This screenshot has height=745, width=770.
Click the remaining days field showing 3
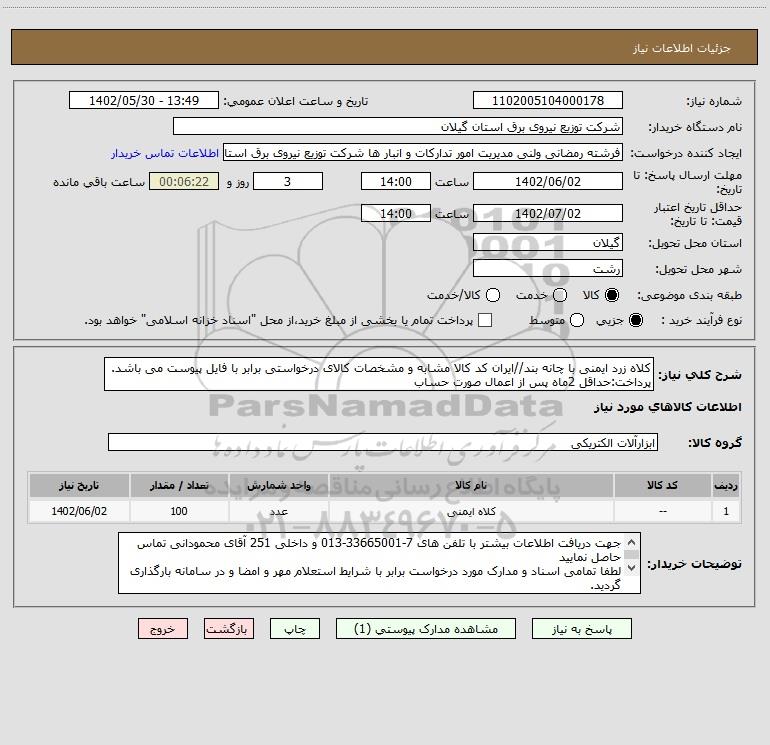pyautogui.click(x=288, y=181)
